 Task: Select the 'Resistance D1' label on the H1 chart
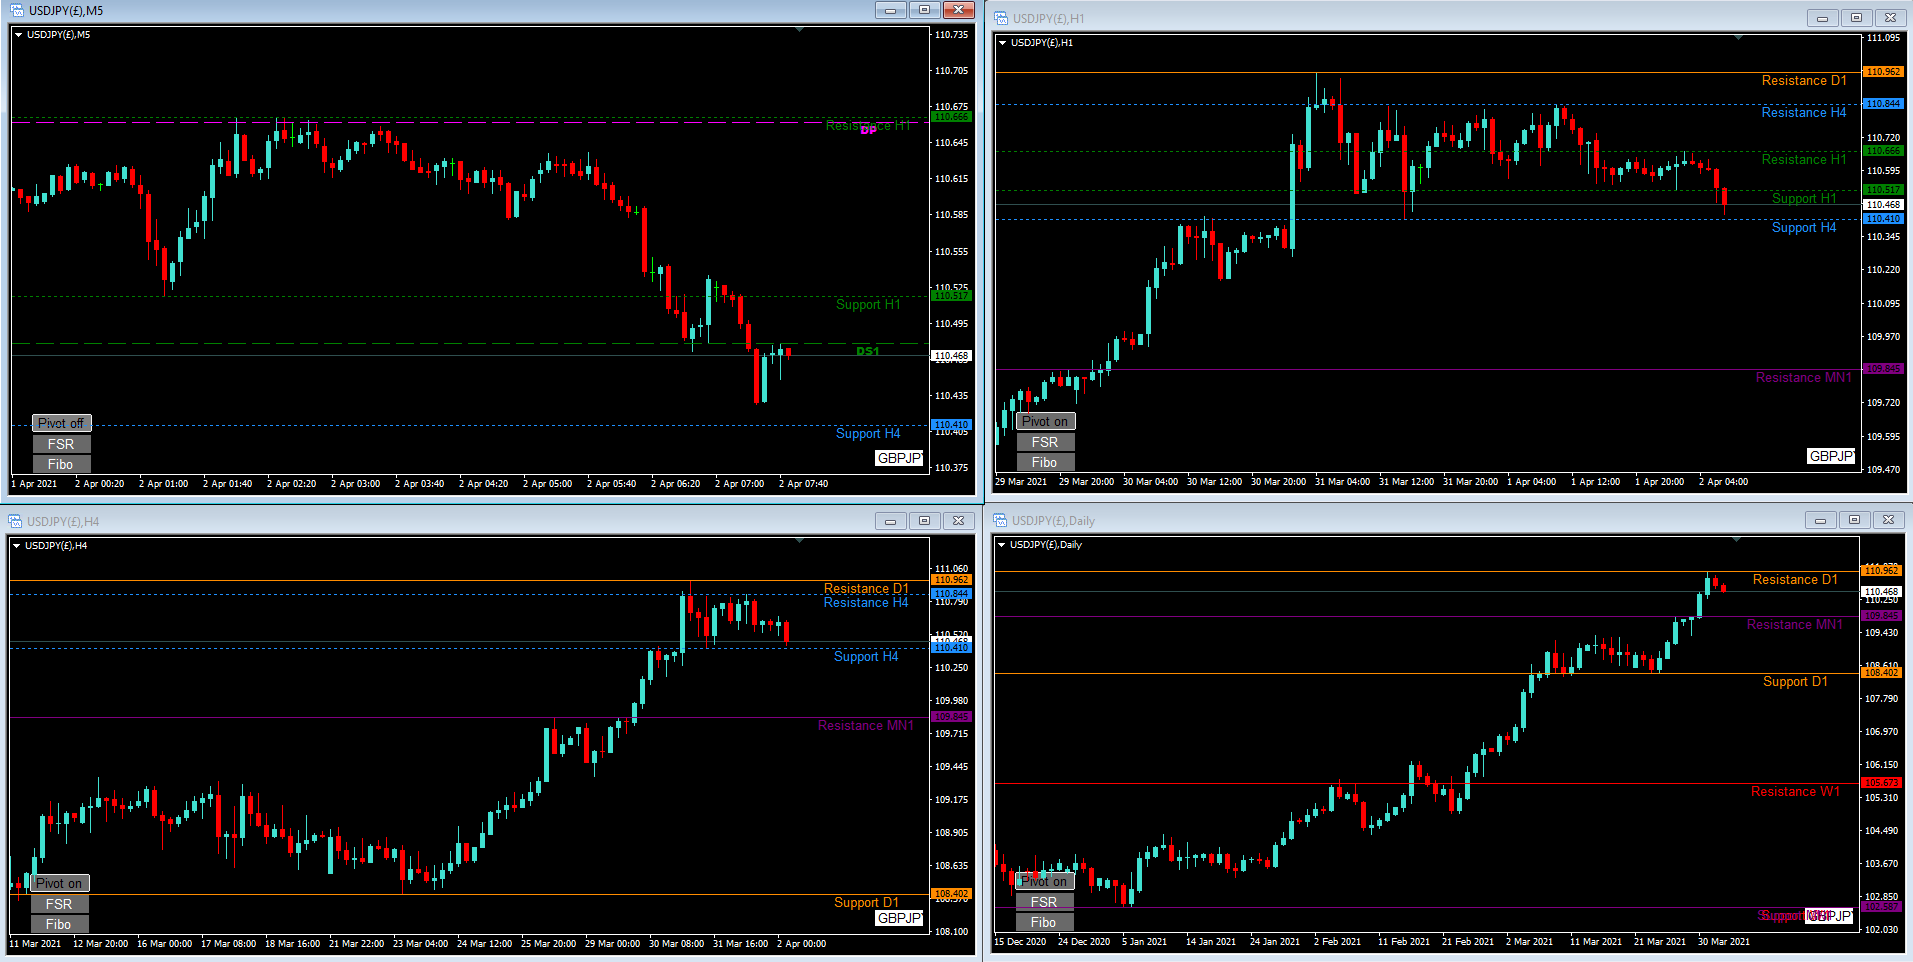click(x=1804, y=81)
